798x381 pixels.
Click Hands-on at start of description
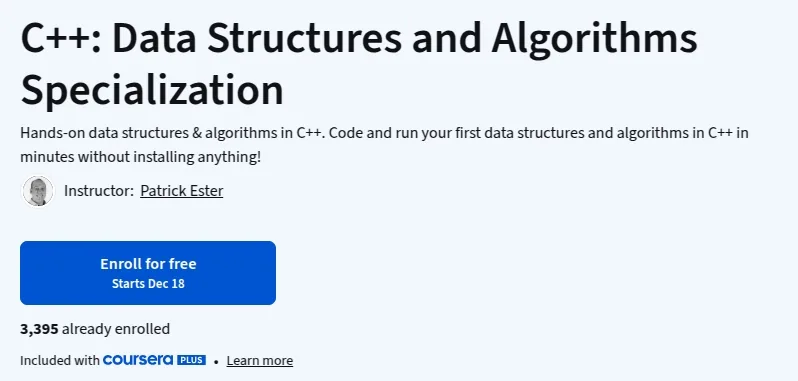pyautogui.click(x=52, y=133)
